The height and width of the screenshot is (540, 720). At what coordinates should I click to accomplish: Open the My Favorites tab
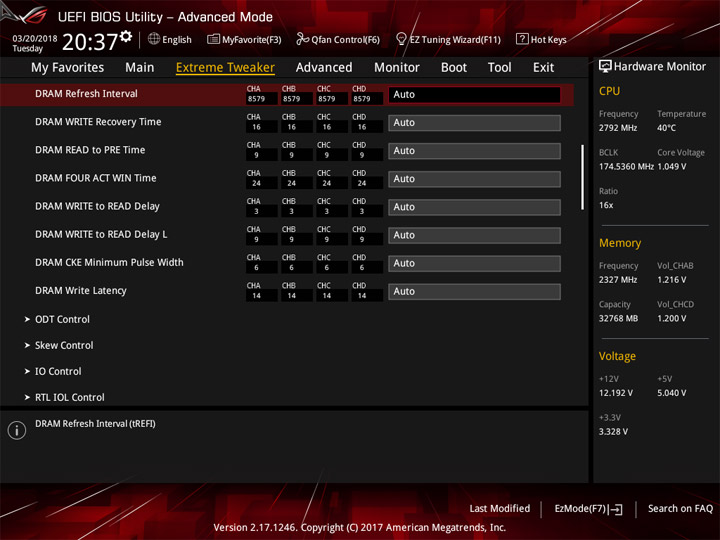pyautogui.click(x=68, y=68)
